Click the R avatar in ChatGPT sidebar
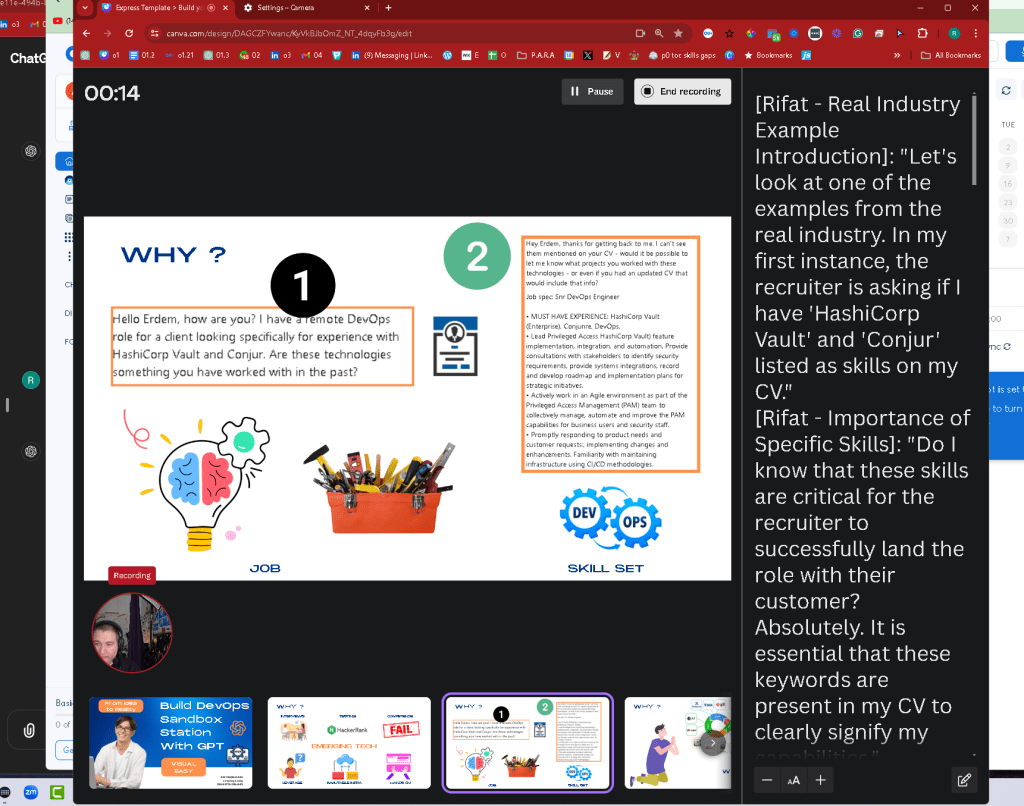This screenshot has height=806, width=1024. (x=31, y=380)
